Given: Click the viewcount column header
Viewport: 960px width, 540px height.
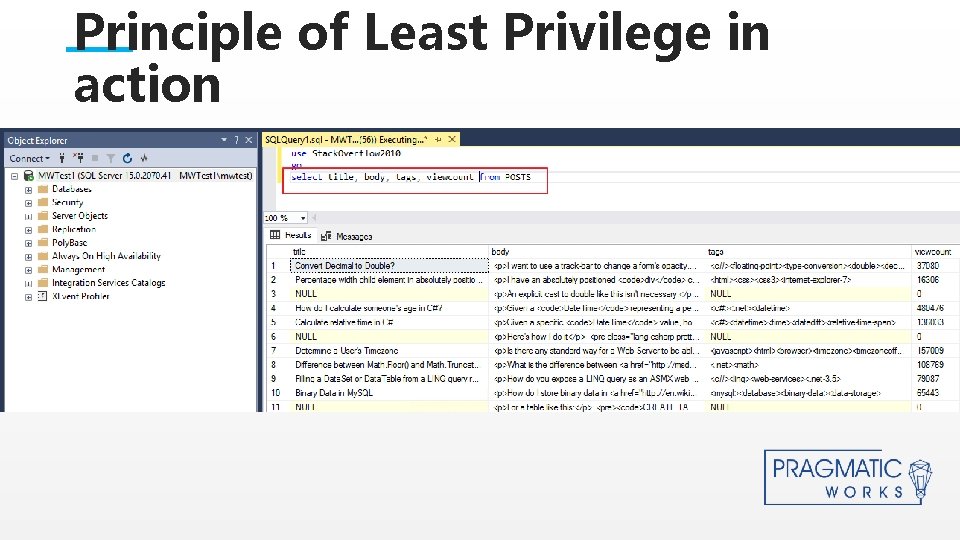Looking at the screenshot, I should (x=935, y=252).
